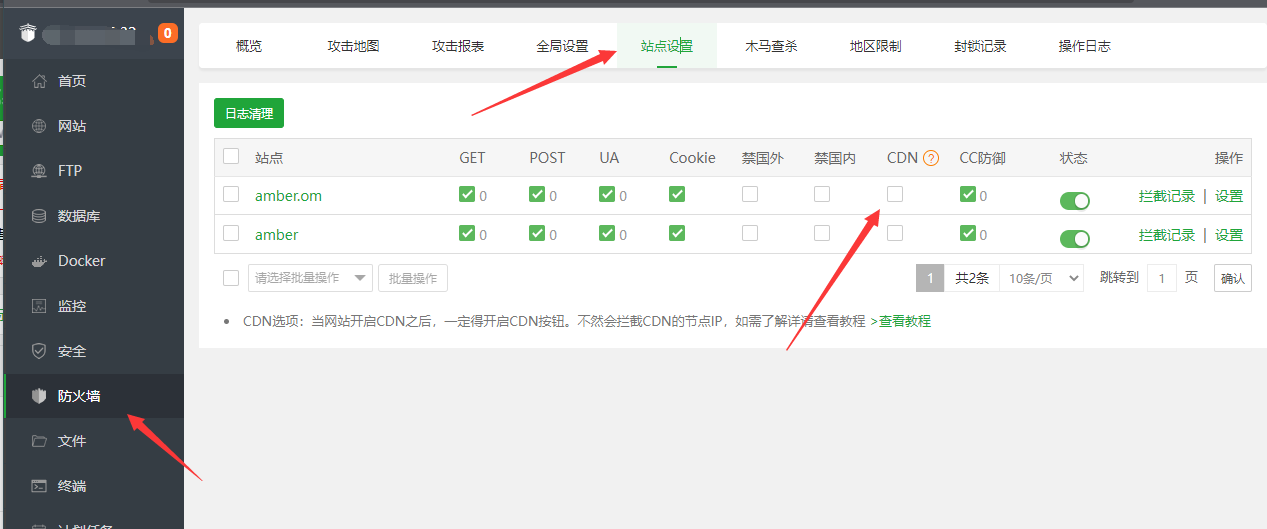
Task: Switch to the 地区限制 tab
Action: [x=875, y=46]
